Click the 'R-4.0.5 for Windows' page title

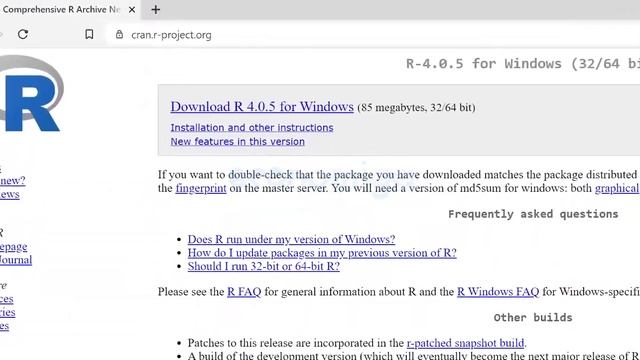(x=523, y=64)
